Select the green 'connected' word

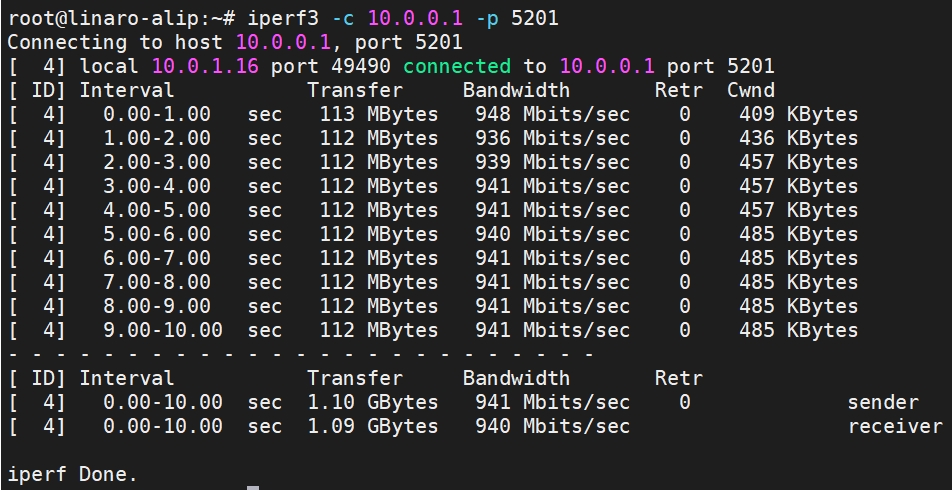(x=457, y=66)
